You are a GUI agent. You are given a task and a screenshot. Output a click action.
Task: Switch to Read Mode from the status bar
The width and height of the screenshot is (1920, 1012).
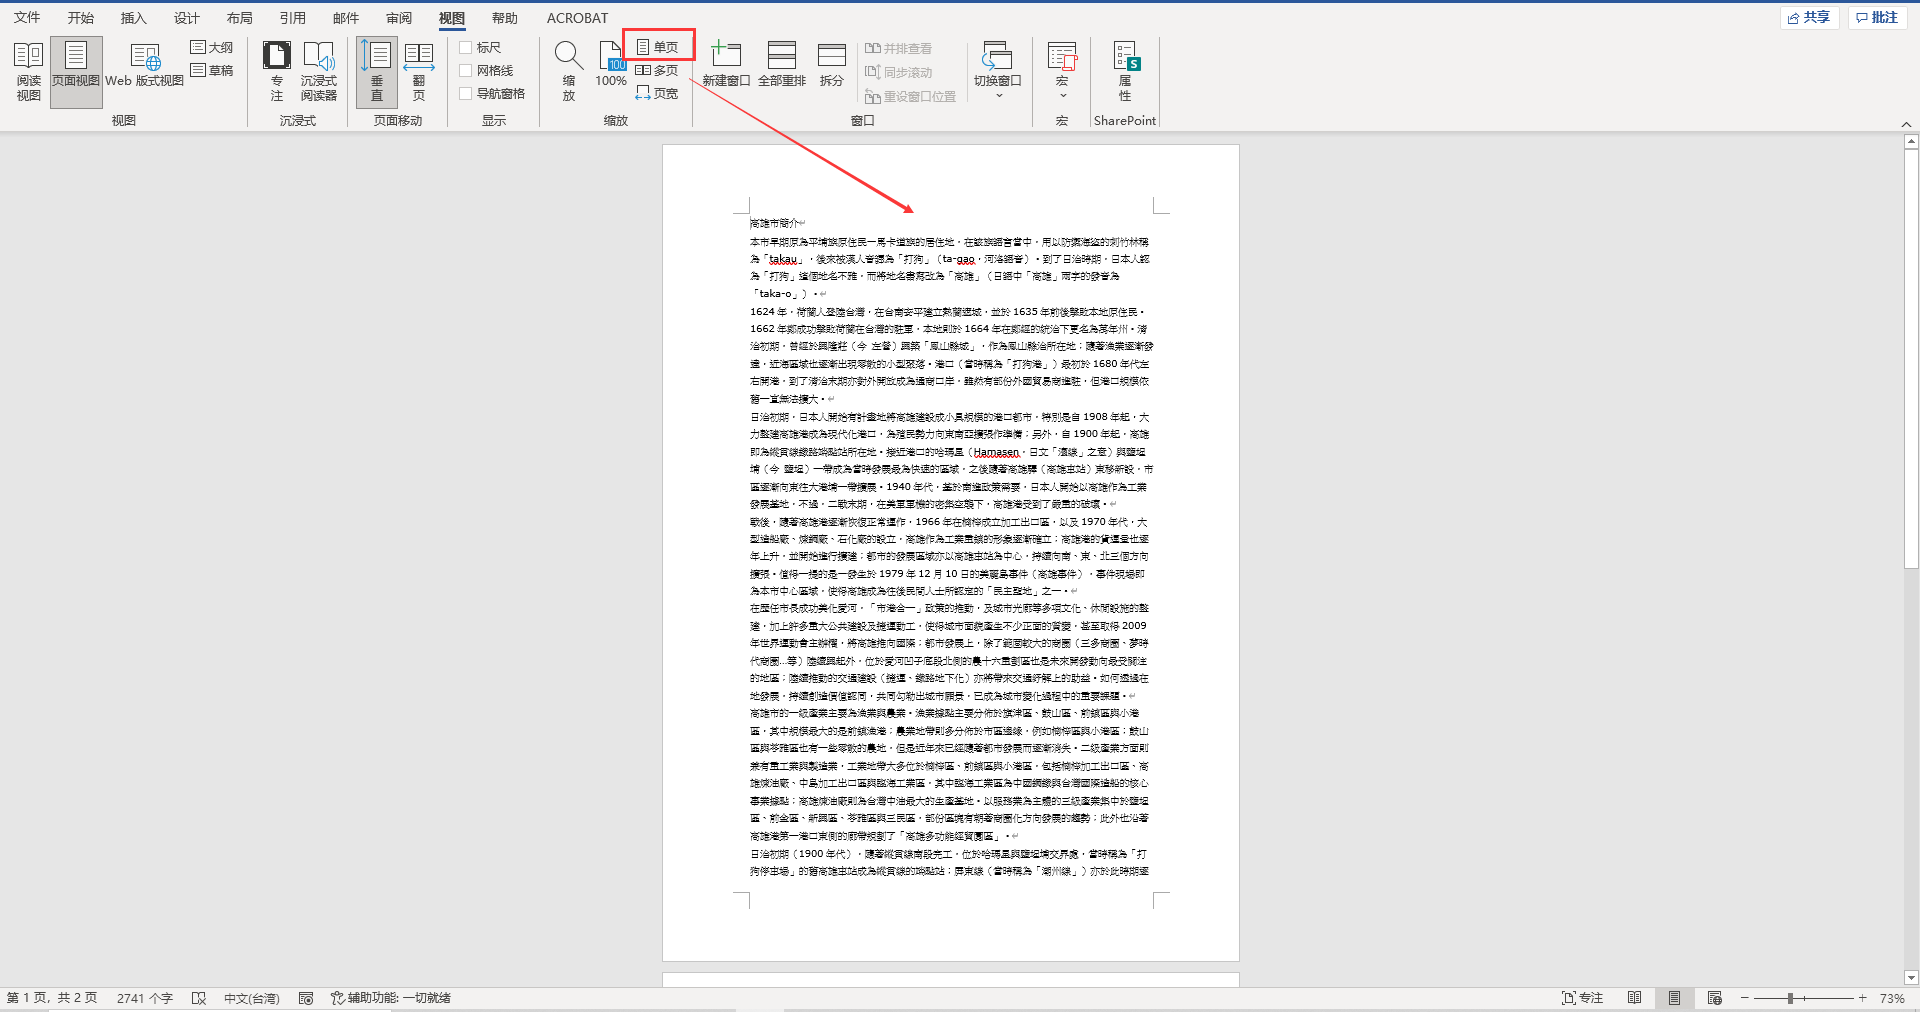[x=1634, y=998]
